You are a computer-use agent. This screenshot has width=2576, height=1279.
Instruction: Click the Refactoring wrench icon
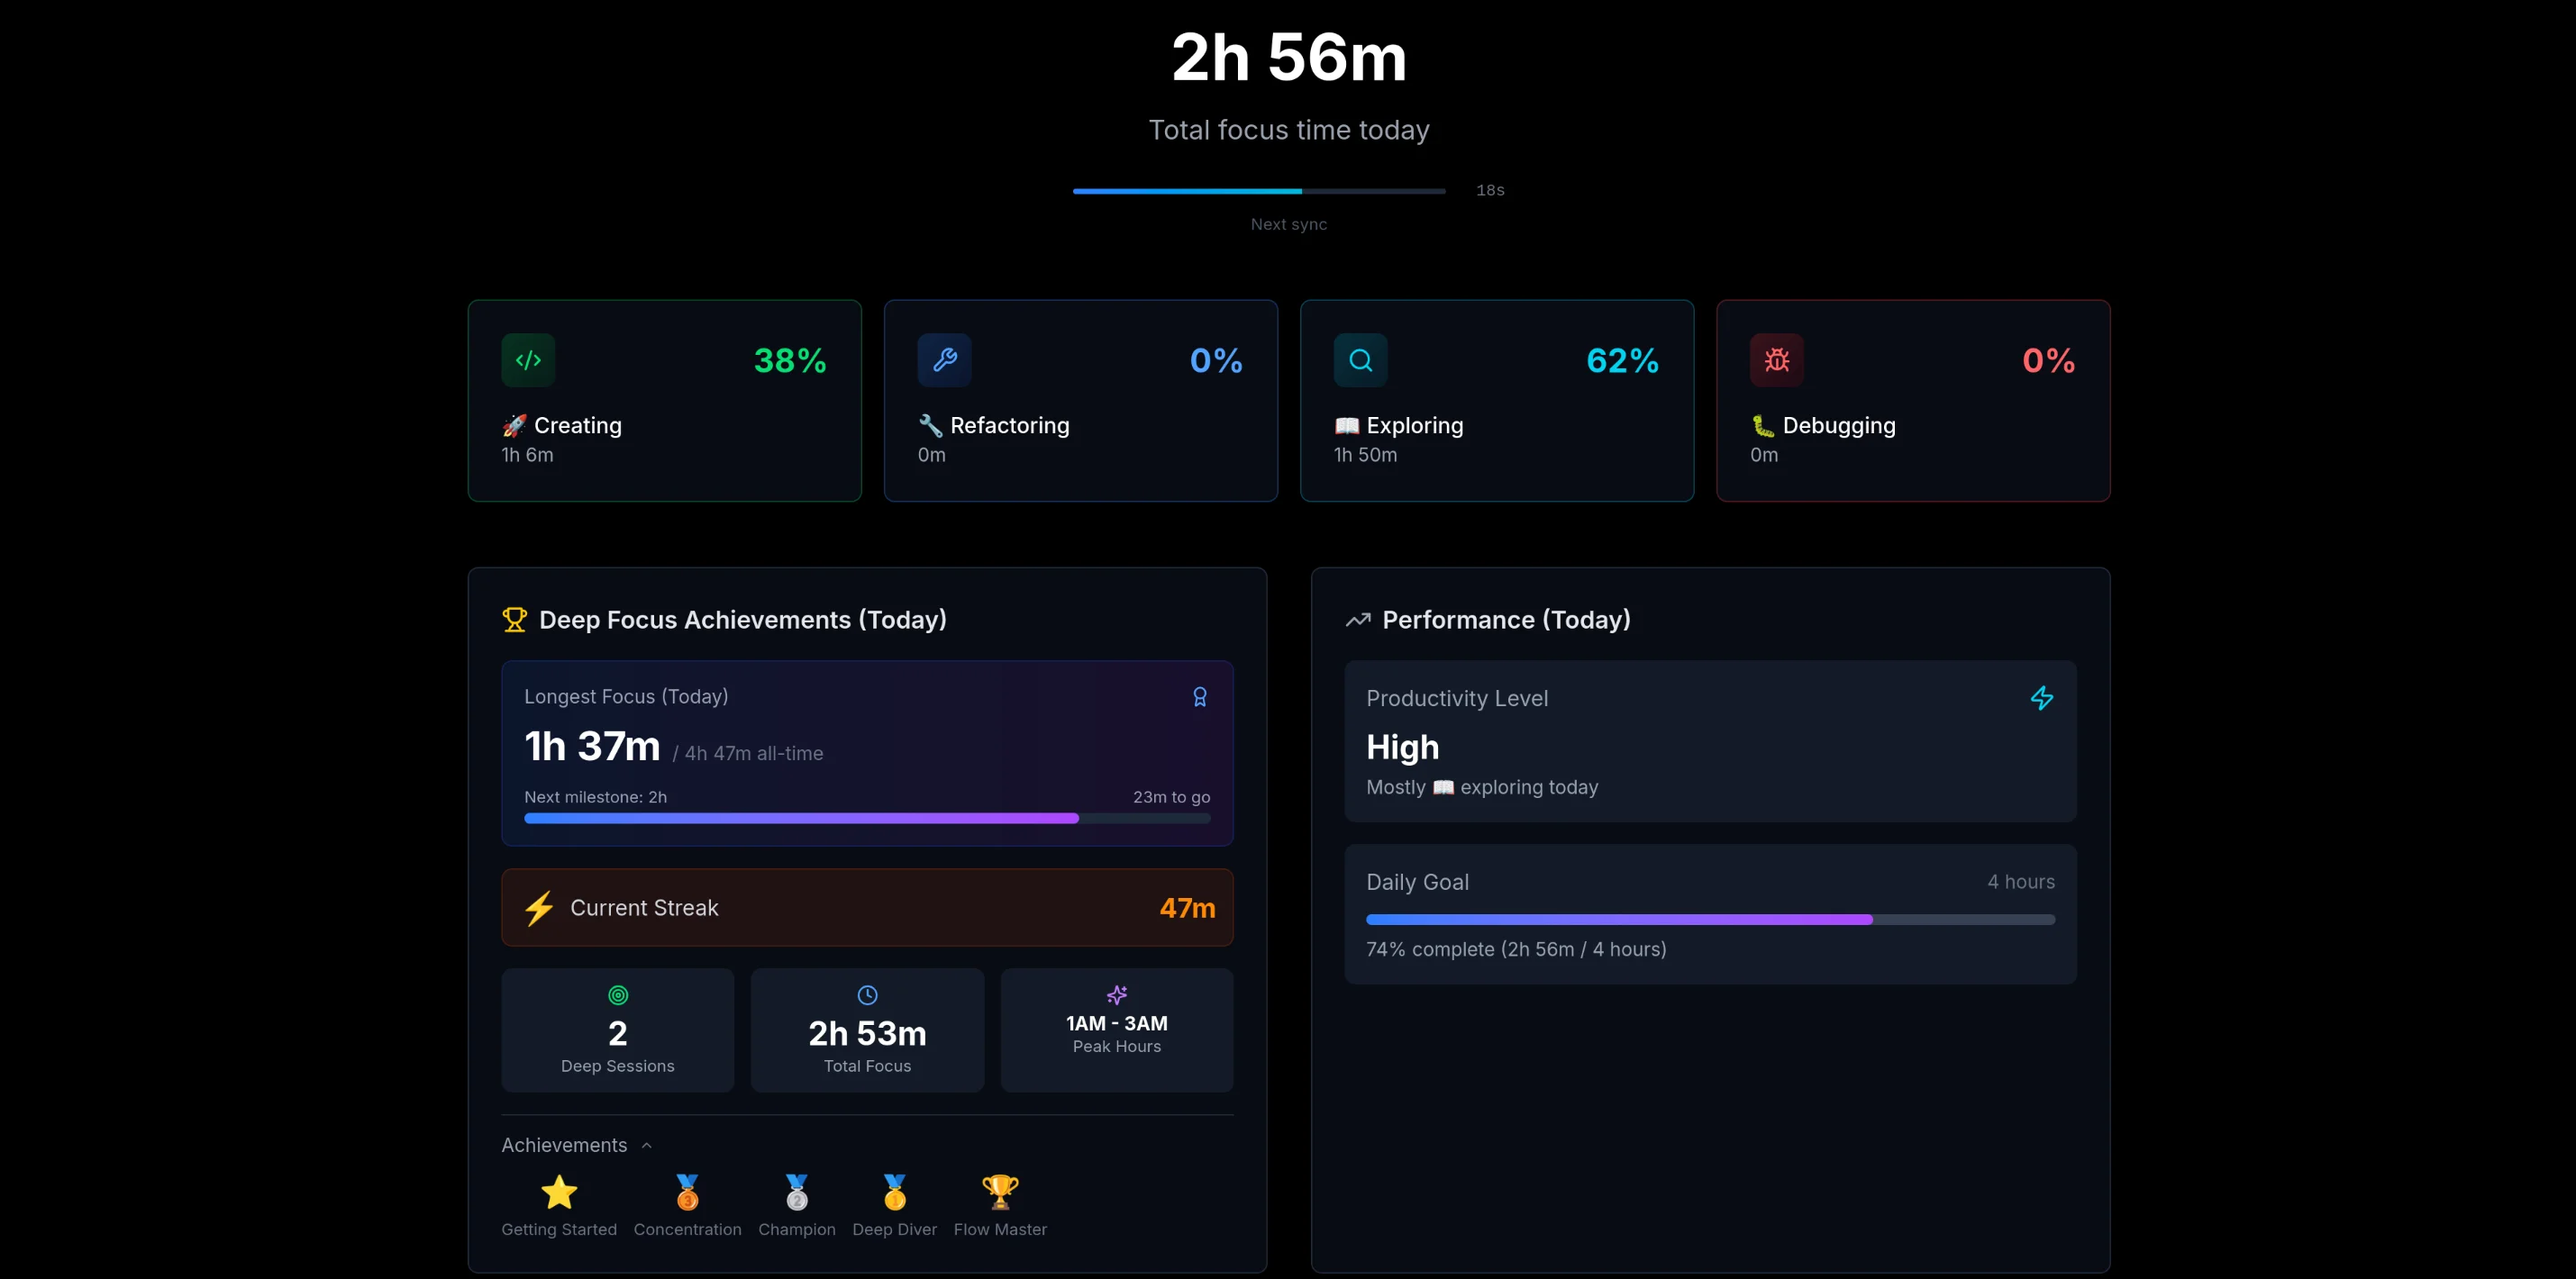(945, 360)
